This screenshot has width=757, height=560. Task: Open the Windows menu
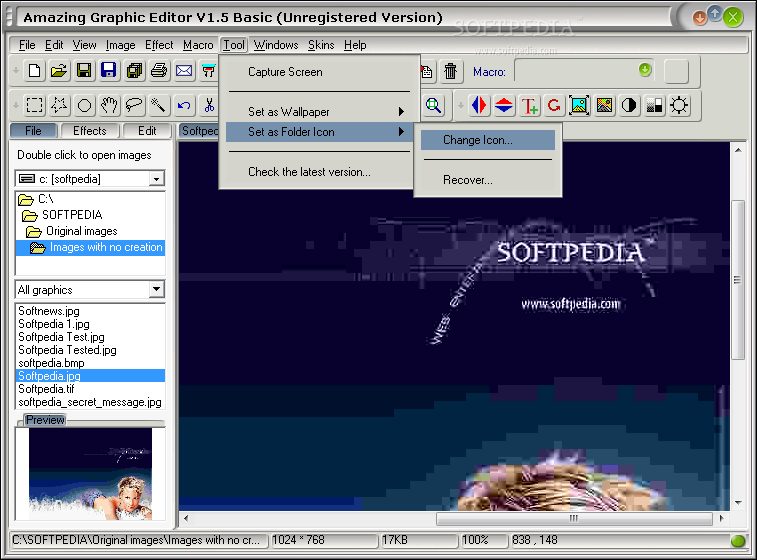pos(276,45)
